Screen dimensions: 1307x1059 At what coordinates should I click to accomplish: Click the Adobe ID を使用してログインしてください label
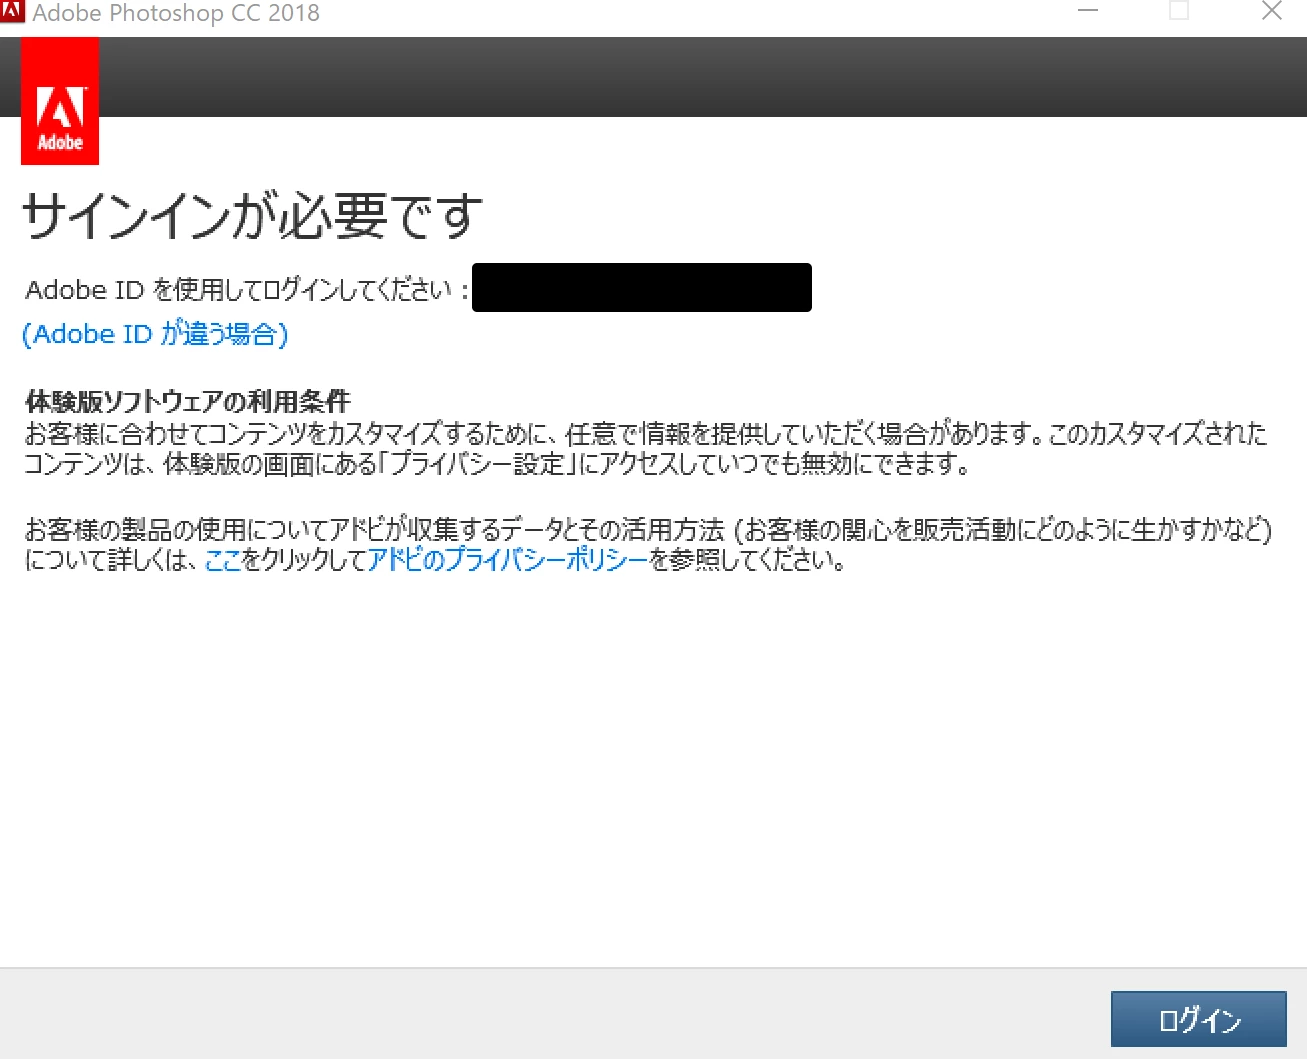(247, 289)
